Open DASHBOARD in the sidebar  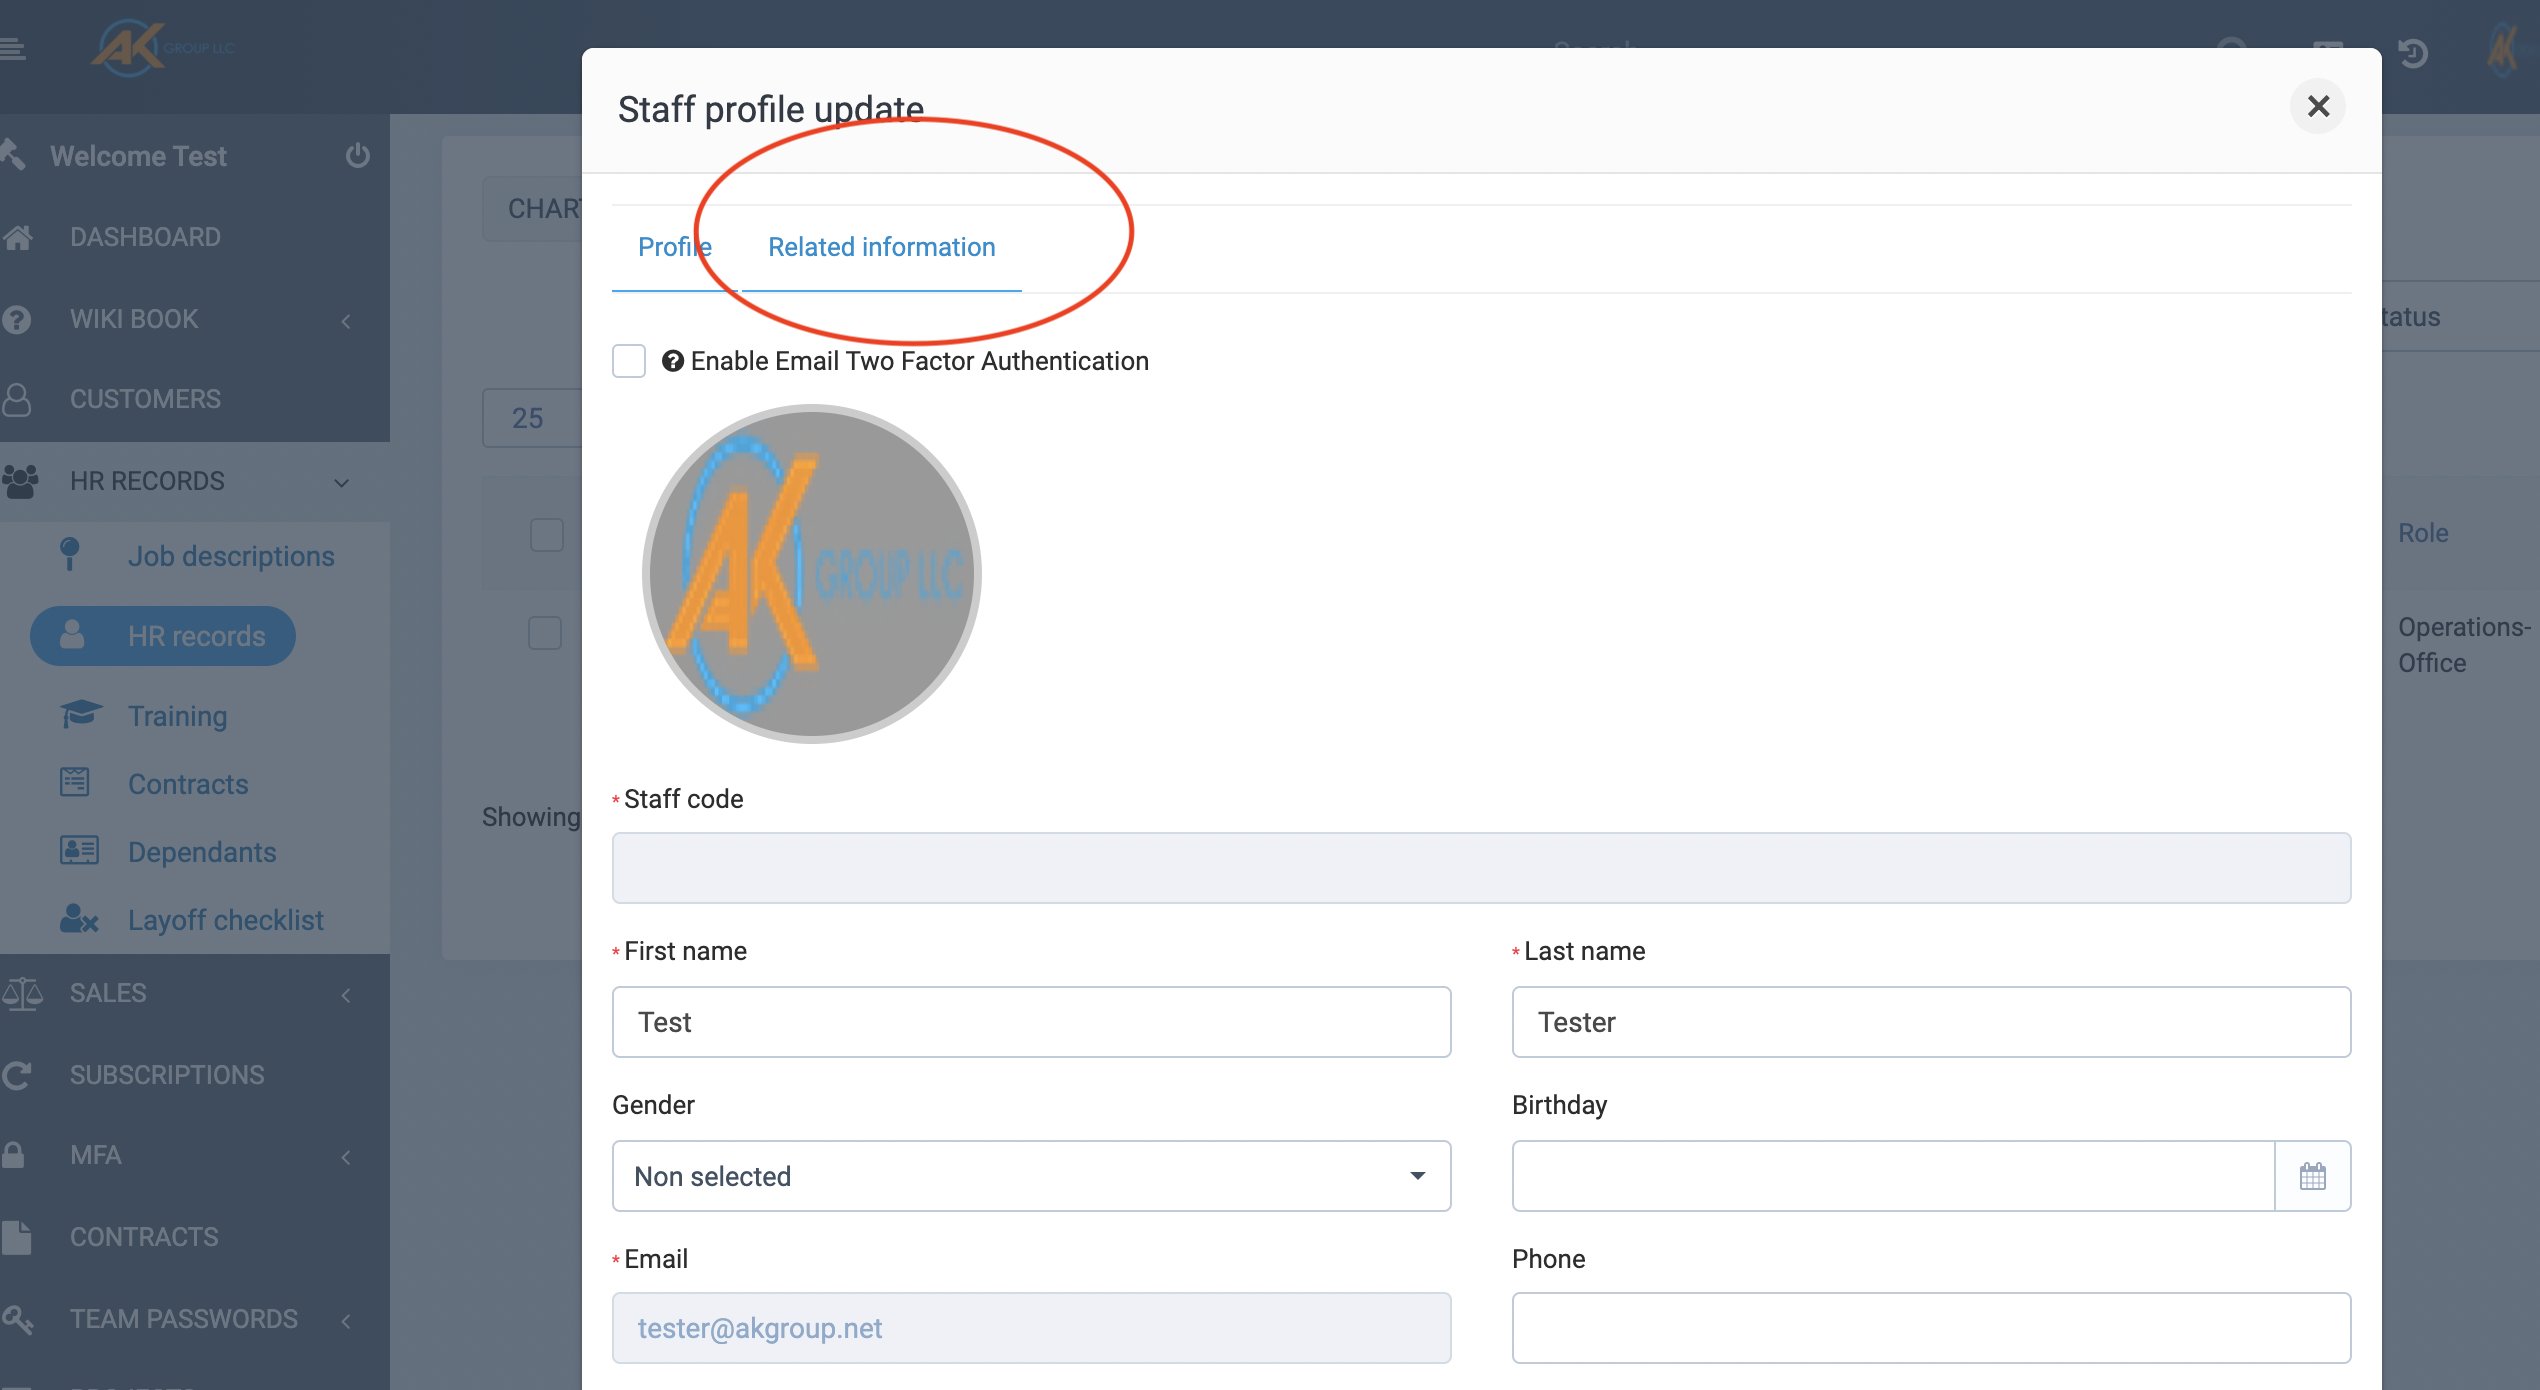pyautogui.click(x=145, y=237)
